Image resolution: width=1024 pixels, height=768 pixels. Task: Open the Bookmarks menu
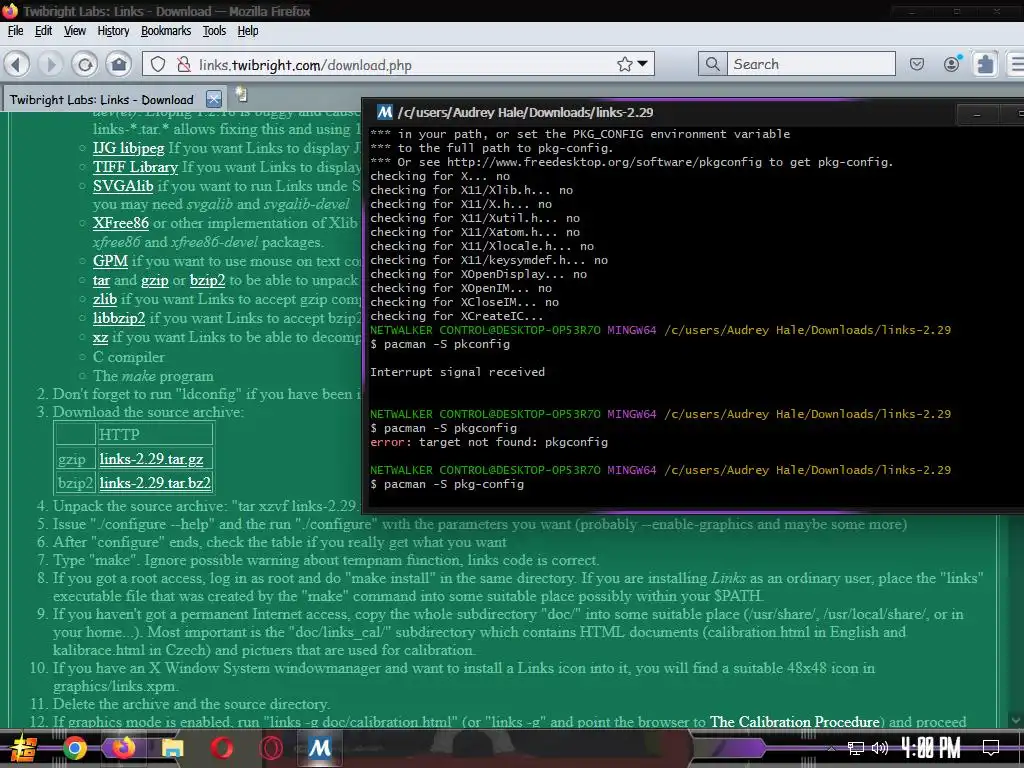(x=166, y=31)
